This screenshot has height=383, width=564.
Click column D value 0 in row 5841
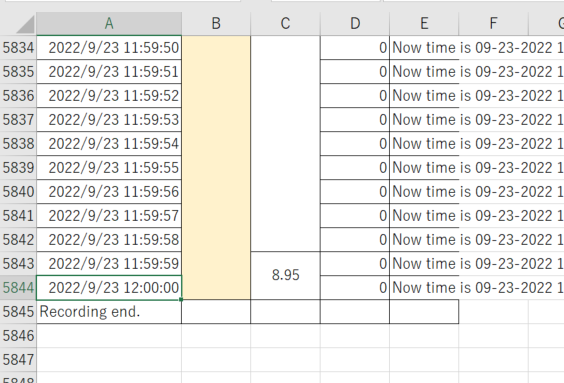pyautogui.click(x=355, y=216)
